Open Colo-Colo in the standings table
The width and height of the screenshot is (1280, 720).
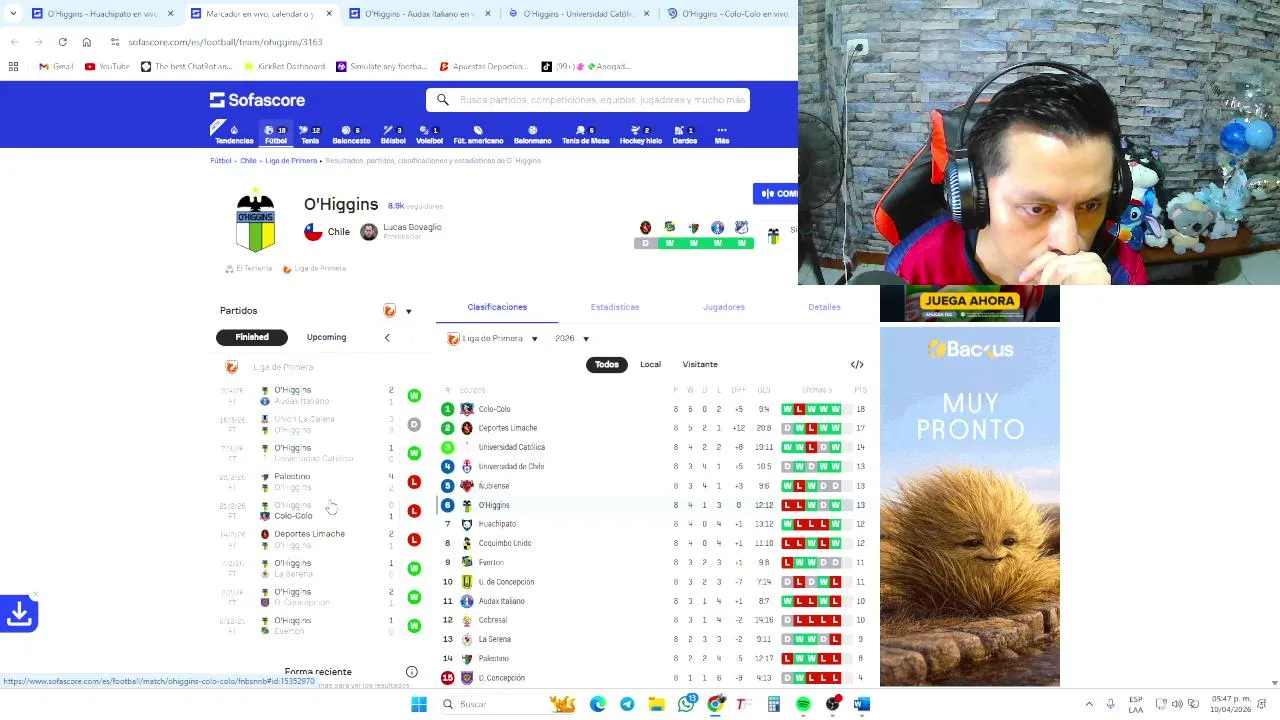pyautogui.click(x=655, y=409)
